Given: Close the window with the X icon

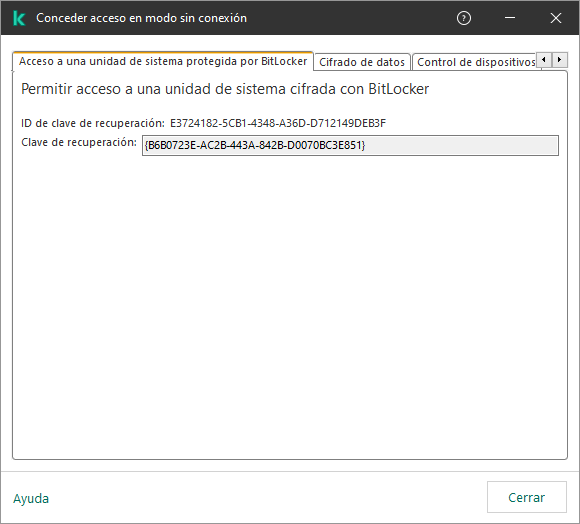Looking at the screenshot, I should click(x=556, y=18).
